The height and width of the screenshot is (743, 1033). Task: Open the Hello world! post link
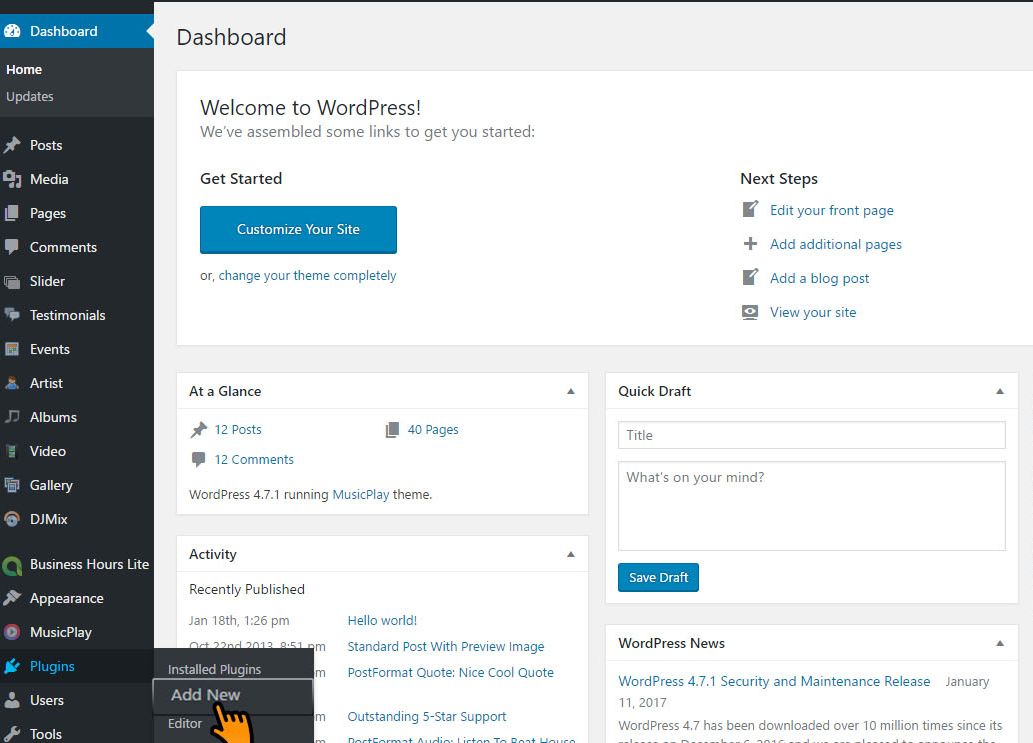[382, 620]
